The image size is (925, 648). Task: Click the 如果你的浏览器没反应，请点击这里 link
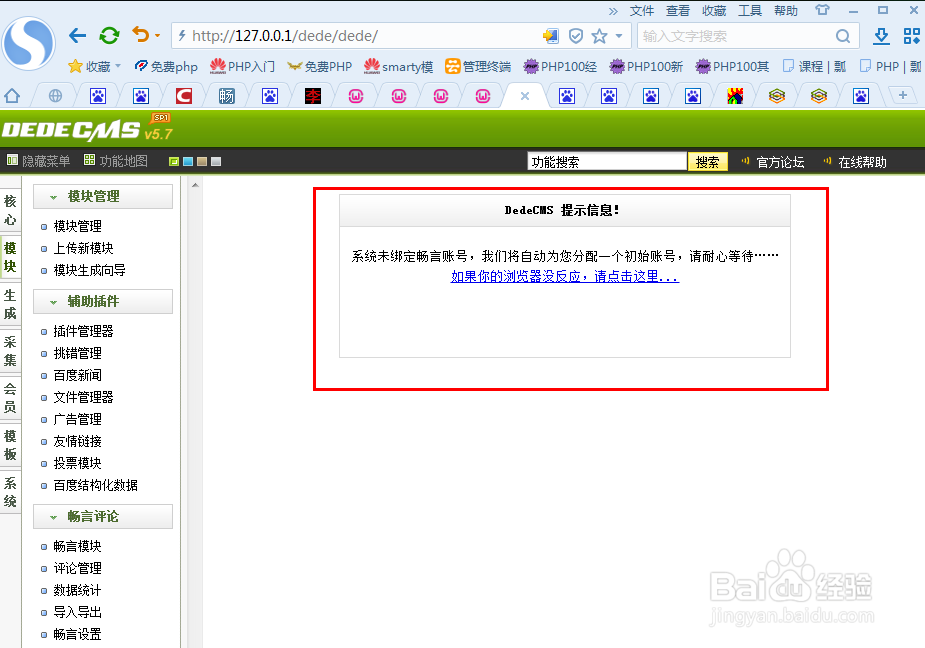[x=565, y=276]
